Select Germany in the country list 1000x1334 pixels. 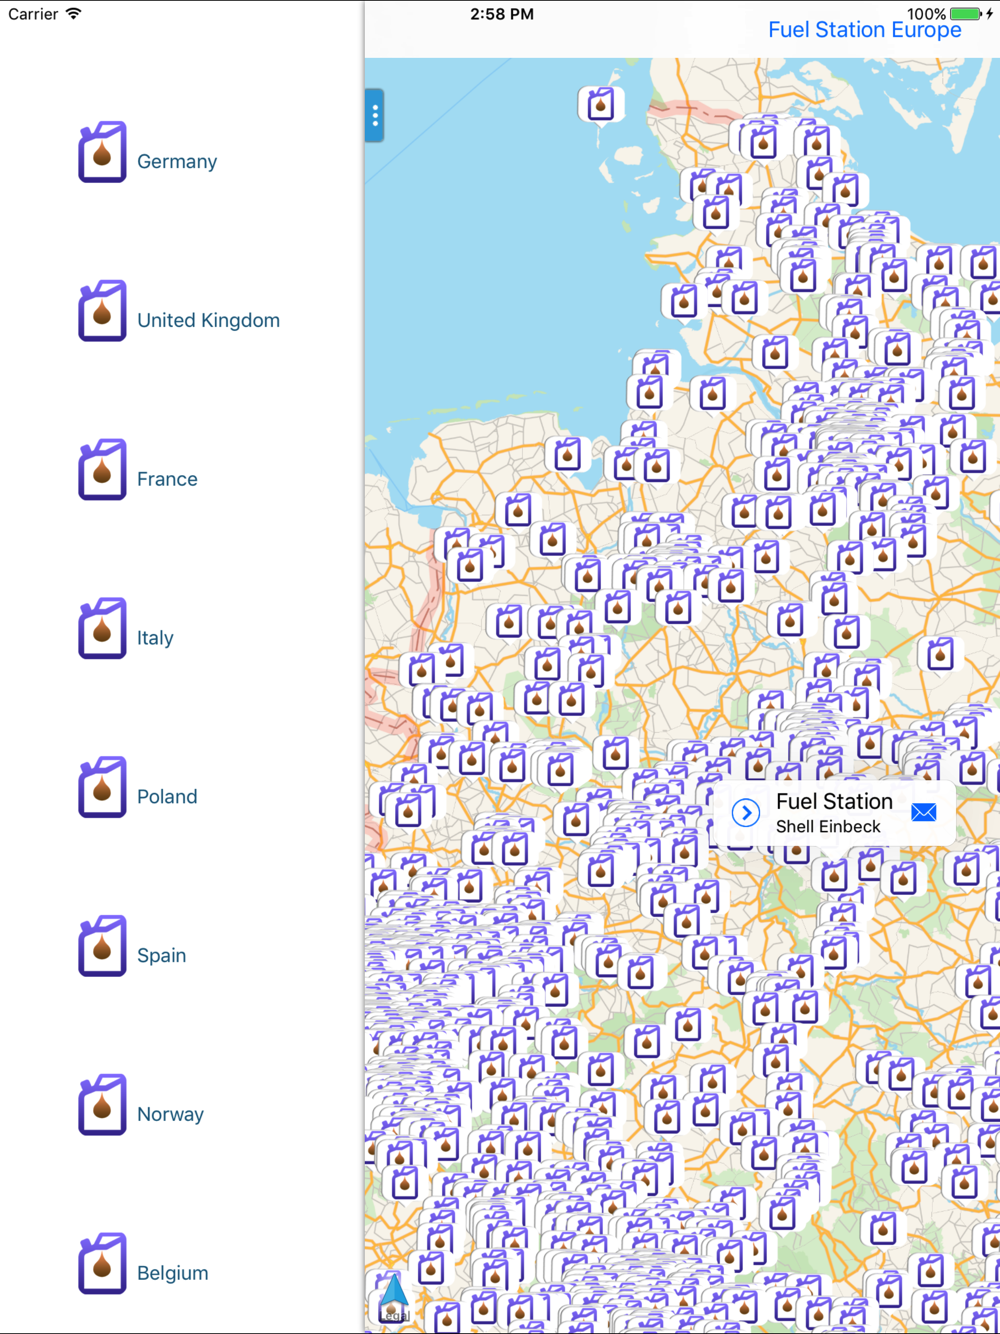pos(177,162)
